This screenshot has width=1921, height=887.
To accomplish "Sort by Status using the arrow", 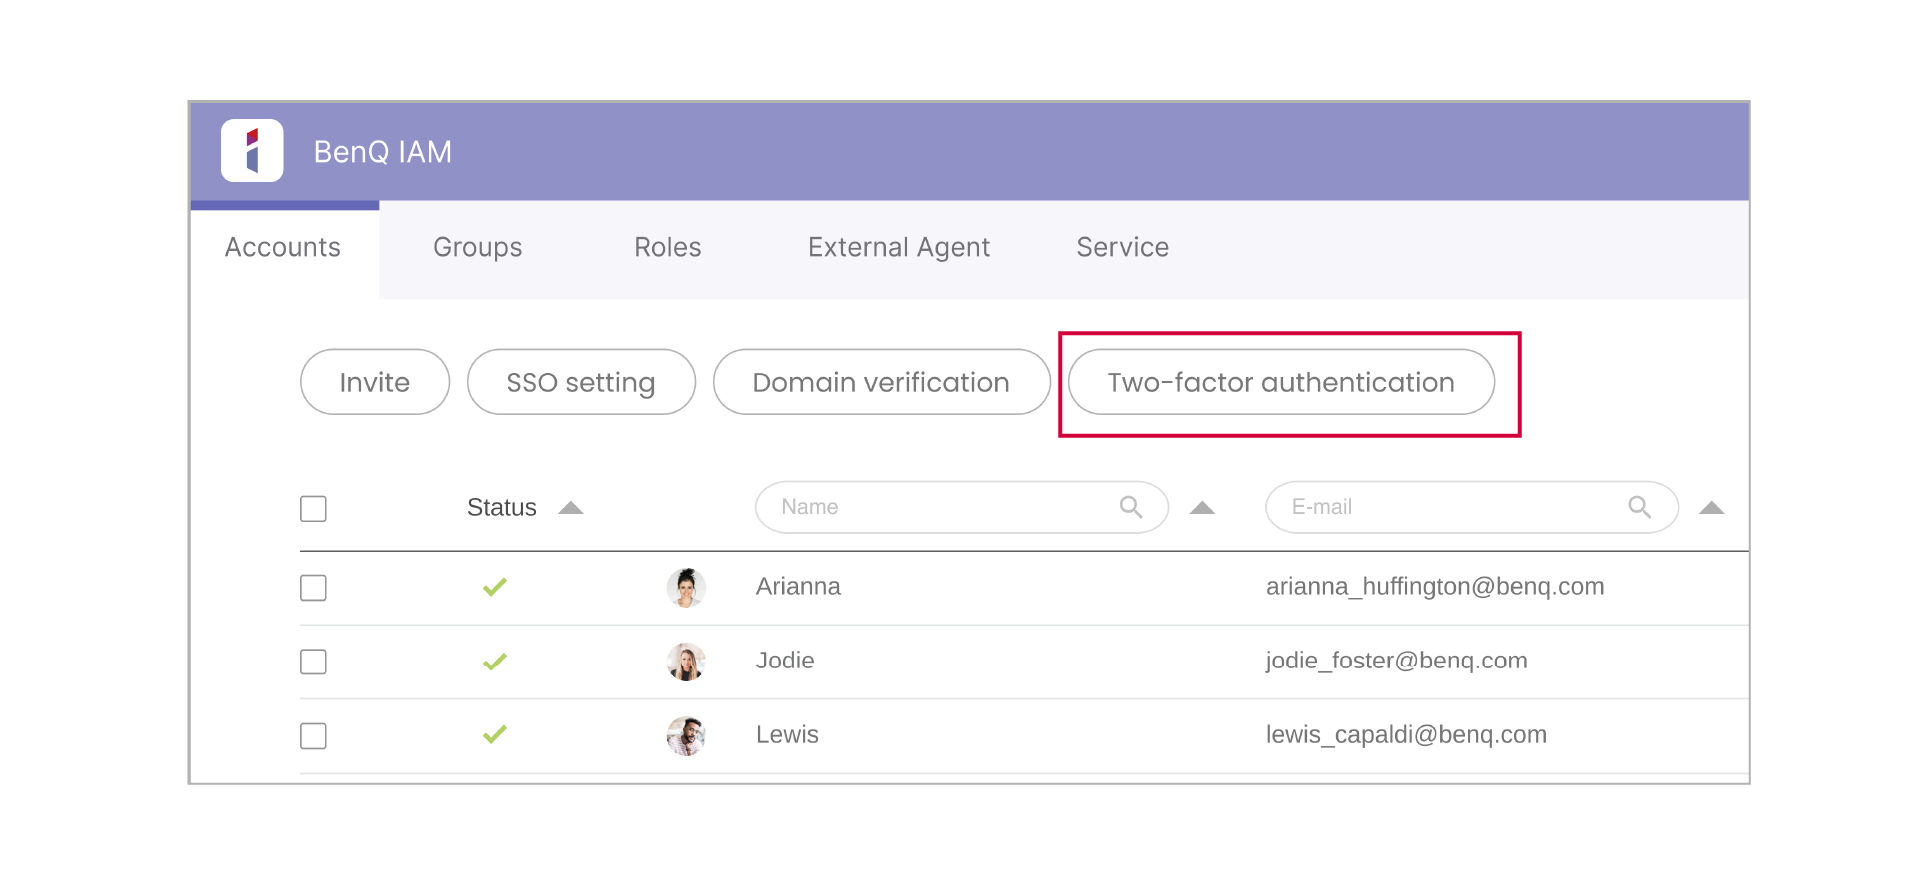I will pyautogui.click(x=571, y=508).
